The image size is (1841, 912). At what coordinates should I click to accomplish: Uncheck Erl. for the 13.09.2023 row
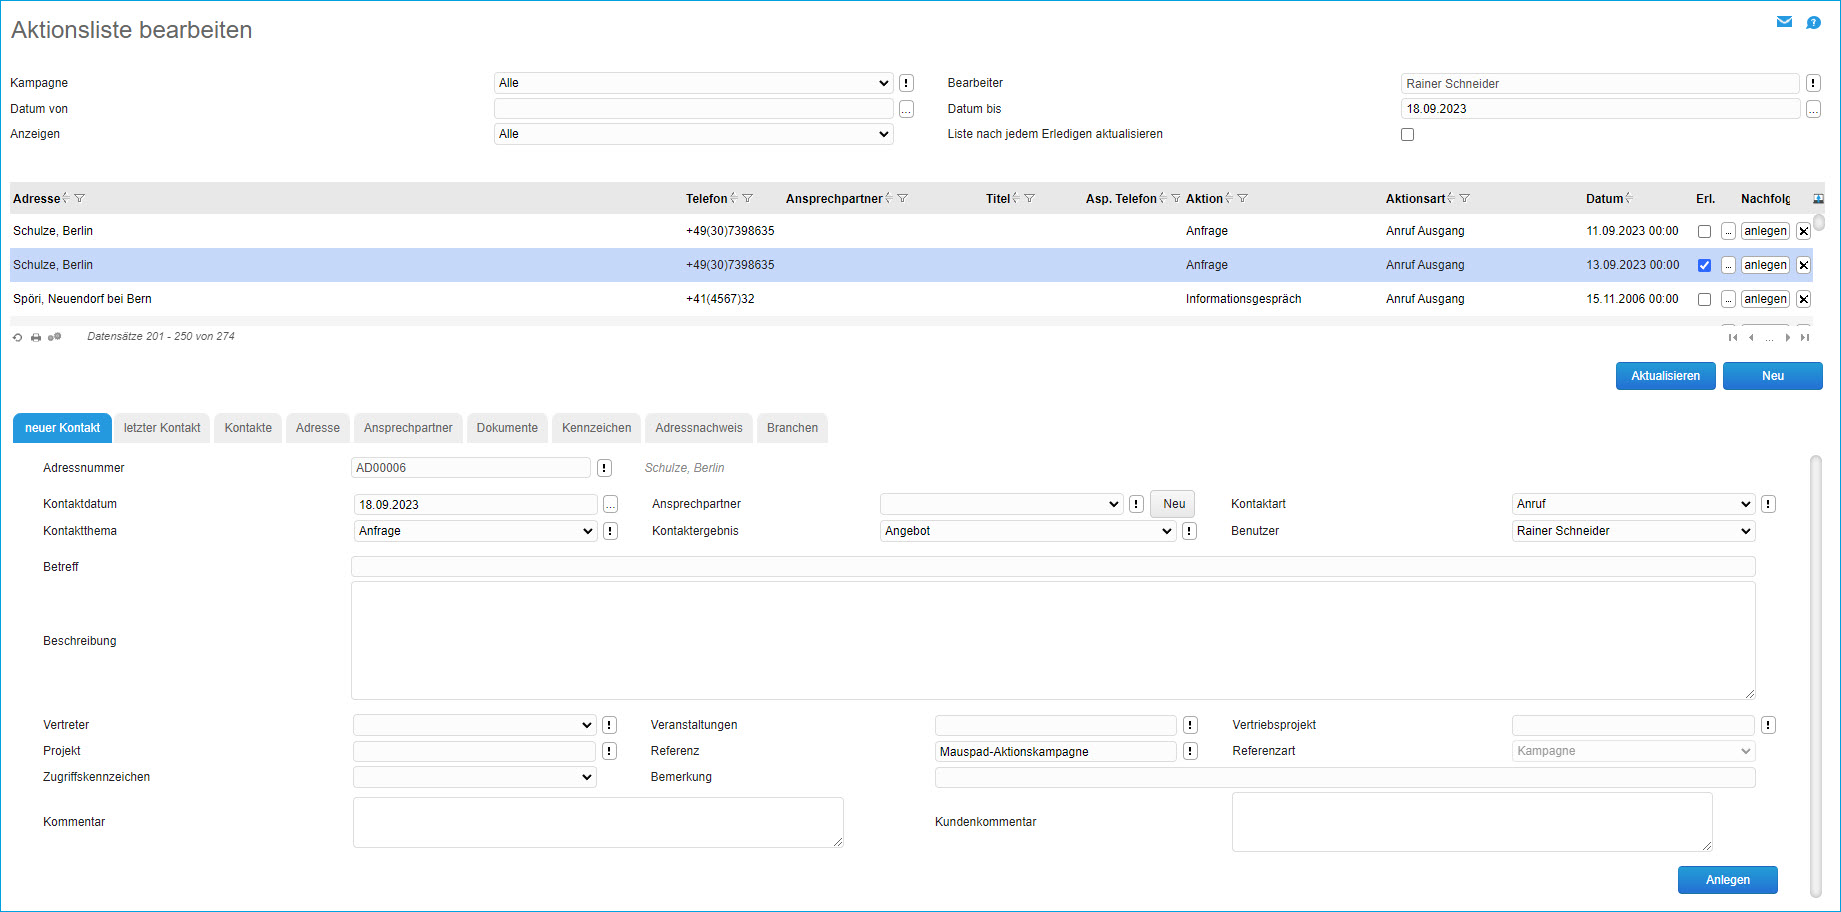[x=1704, y=265]
